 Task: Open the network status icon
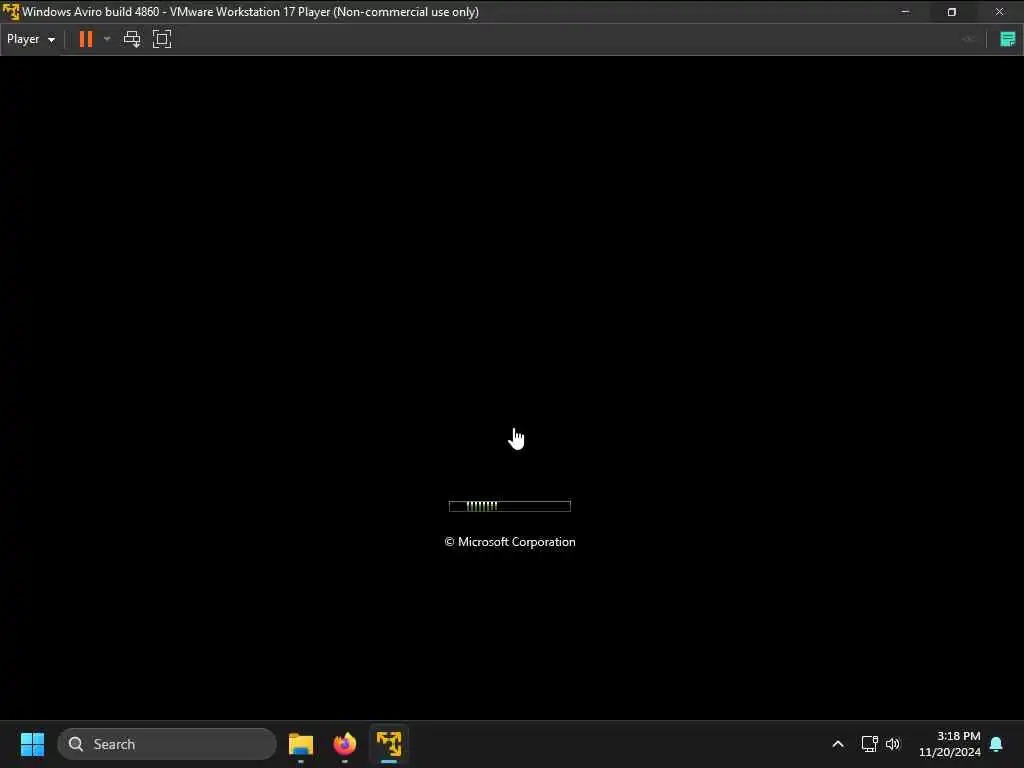869,744
